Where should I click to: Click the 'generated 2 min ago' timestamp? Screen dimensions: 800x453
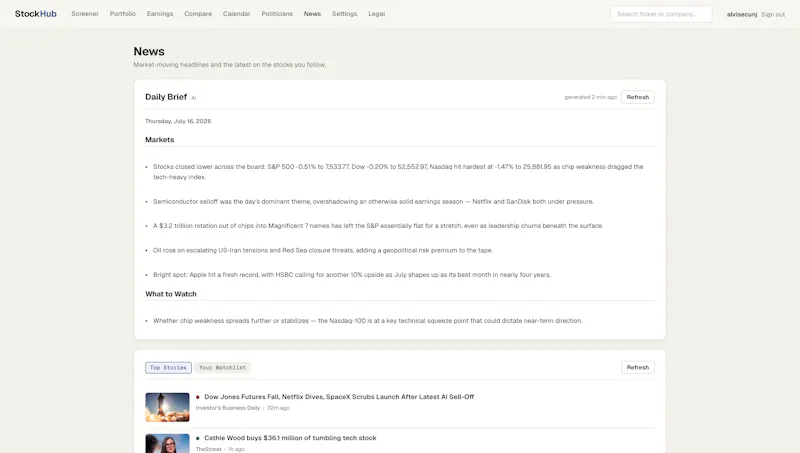tap(591, 97)
